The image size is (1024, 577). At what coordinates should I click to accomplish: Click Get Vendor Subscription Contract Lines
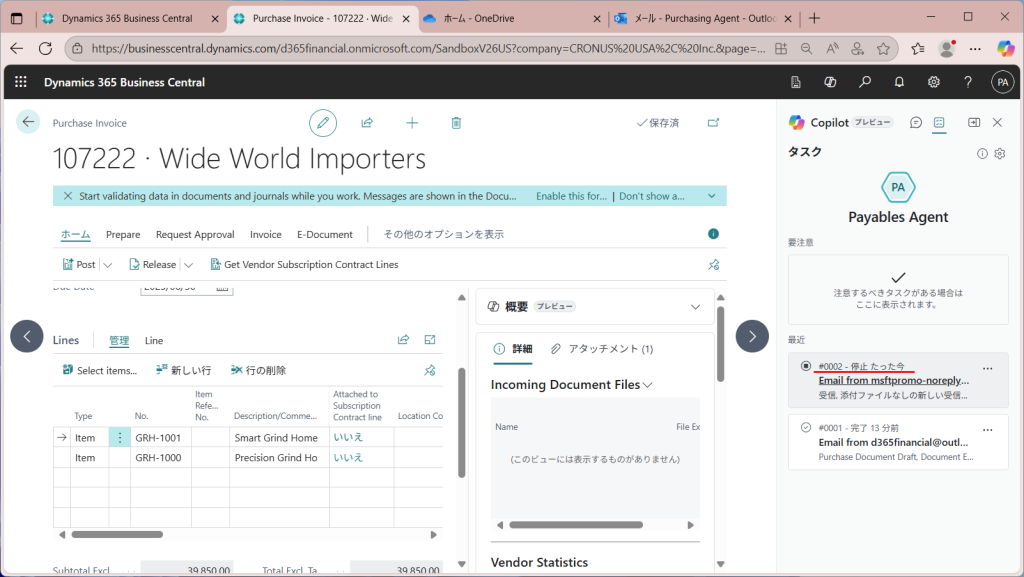point(304,264)
